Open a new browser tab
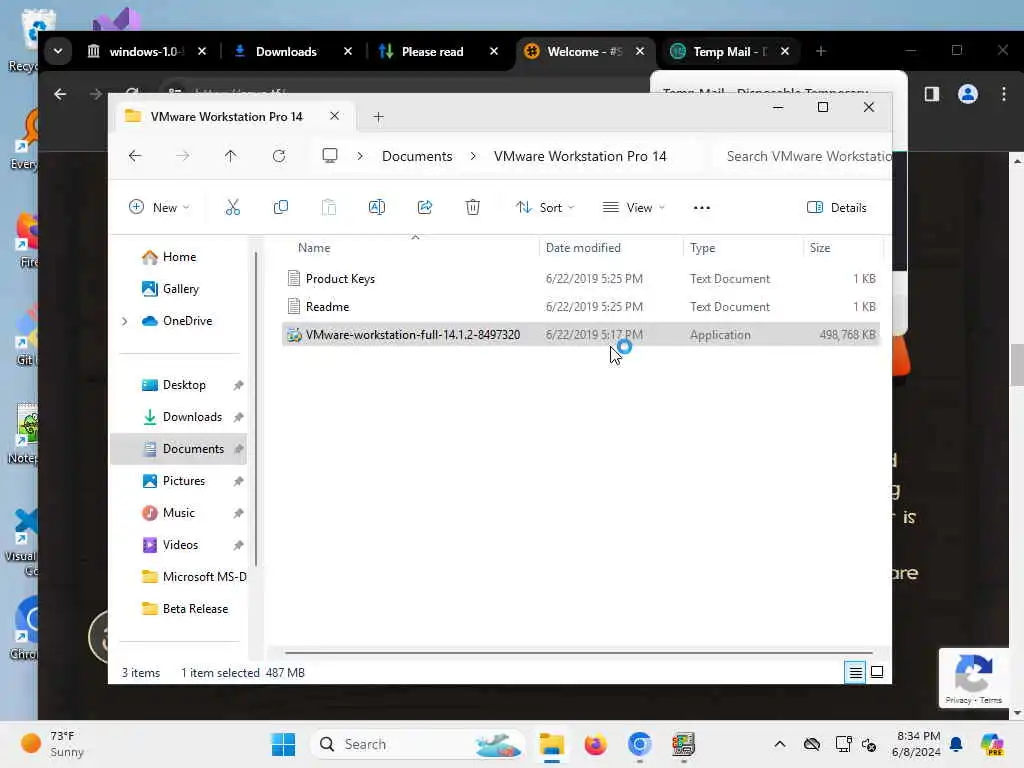The image size is (1024, 768). (x=821, y=51)
